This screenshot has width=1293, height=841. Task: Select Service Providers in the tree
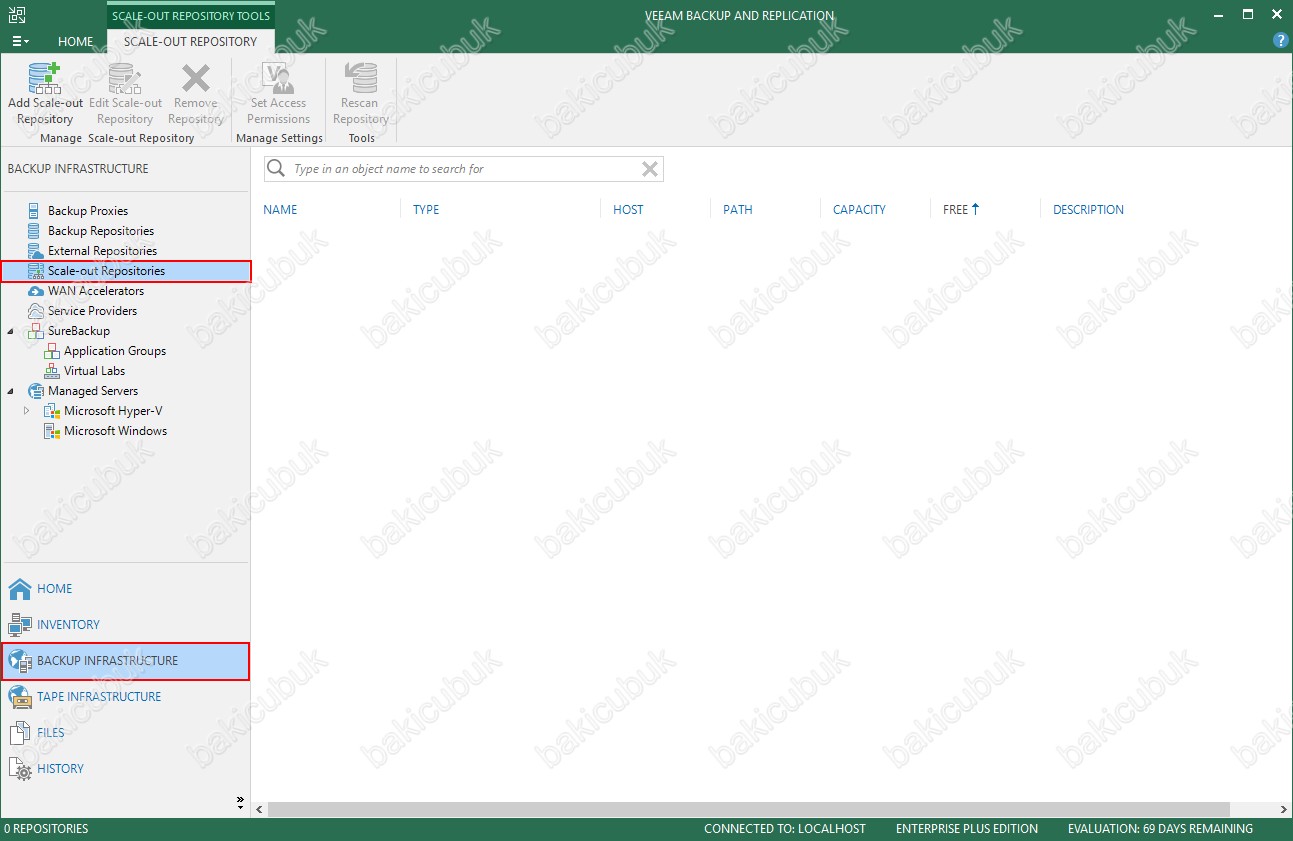[x=92, y=311]
